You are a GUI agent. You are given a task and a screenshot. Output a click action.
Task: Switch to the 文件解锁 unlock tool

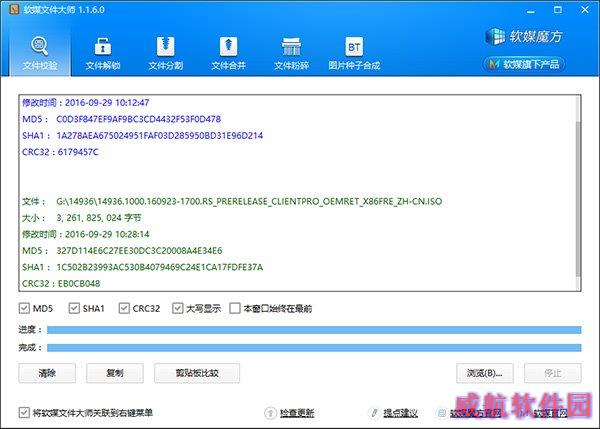pyautogui.click(x=103, y=53)
